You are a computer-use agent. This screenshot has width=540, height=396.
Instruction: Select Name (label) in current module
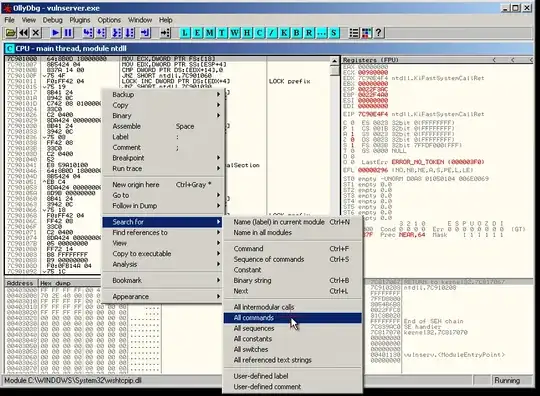(292, 222)
